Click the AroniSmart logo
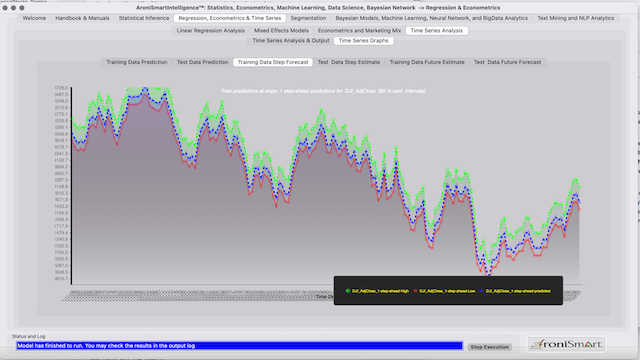The height and width of the screenshot is (360, 640). pos(567,344)
